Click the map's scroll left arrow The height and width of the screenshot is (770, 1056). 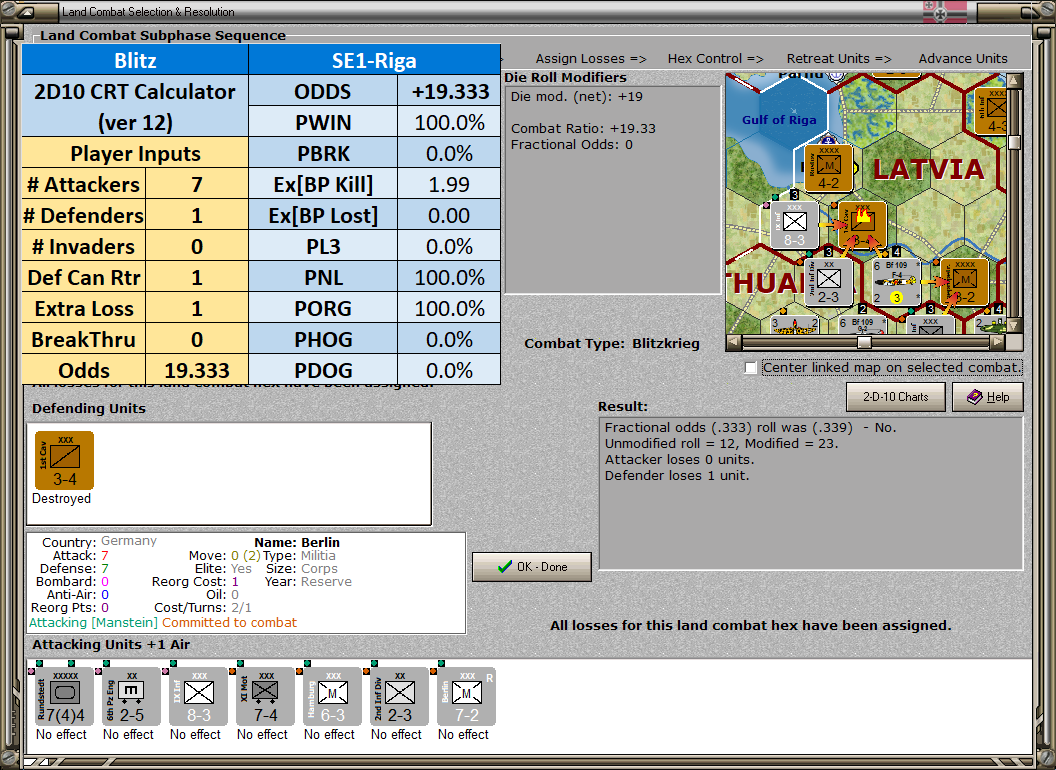[734, 342]
